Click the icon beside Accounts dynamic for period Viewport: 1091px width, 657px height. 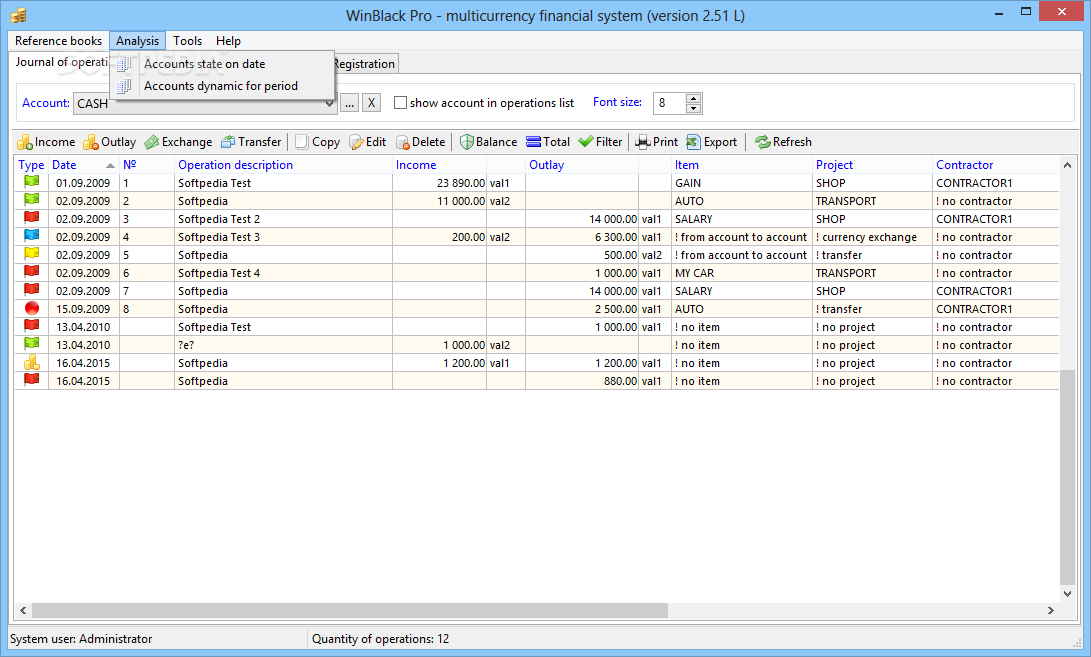tap(124, 86)
